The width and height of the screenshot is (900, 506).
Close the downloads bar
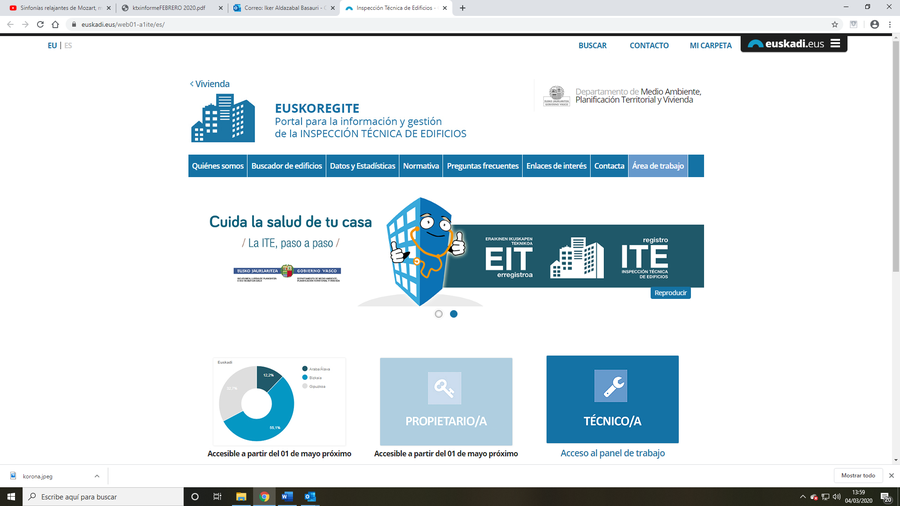tap(891, 476)
